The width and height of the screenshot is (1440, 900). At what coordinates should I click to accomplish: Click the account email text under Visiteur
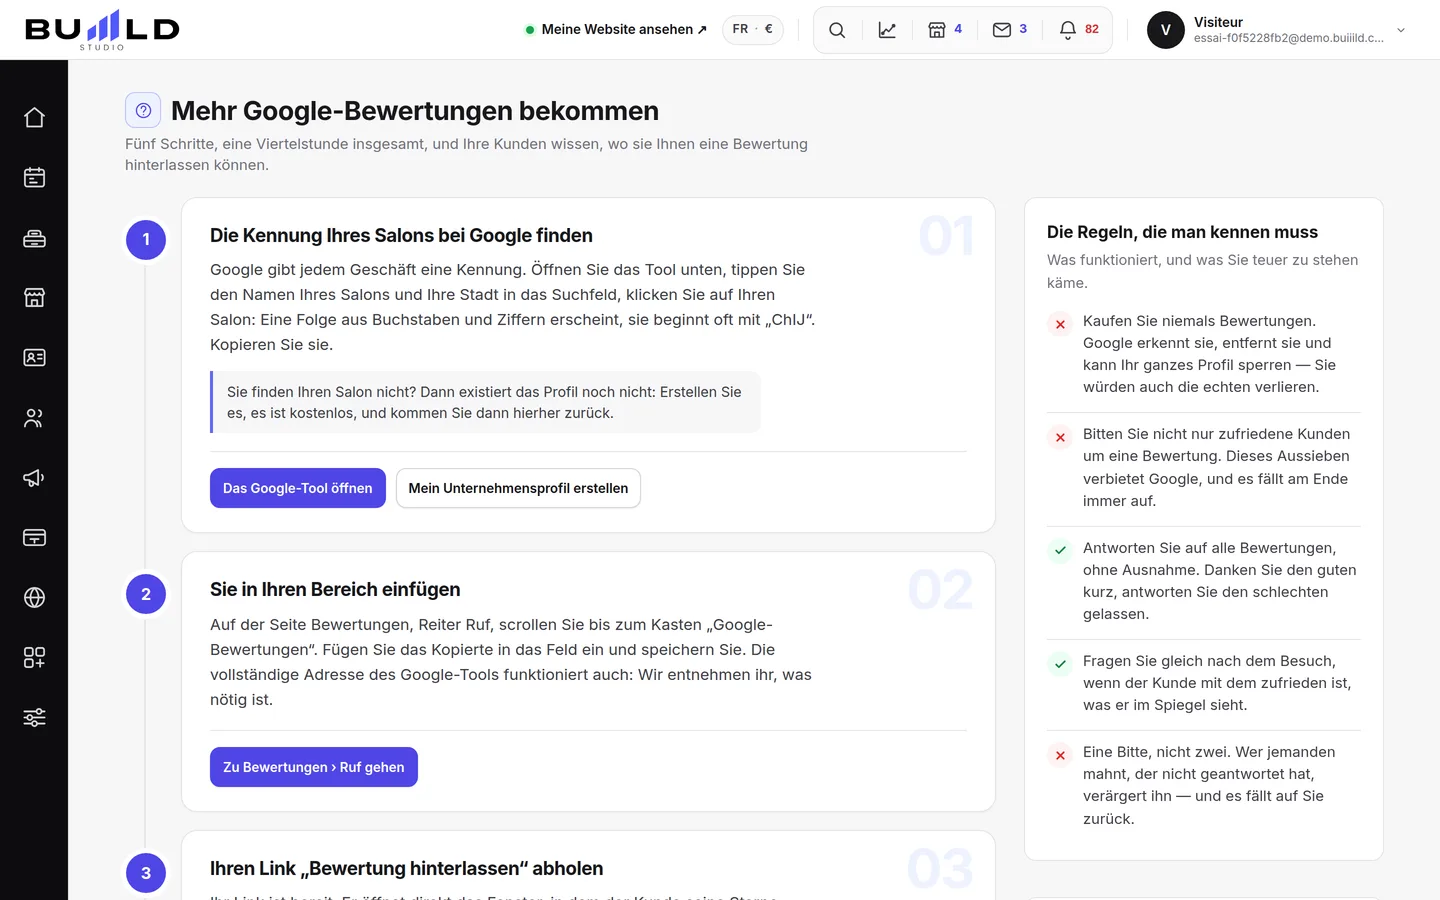1289,38
